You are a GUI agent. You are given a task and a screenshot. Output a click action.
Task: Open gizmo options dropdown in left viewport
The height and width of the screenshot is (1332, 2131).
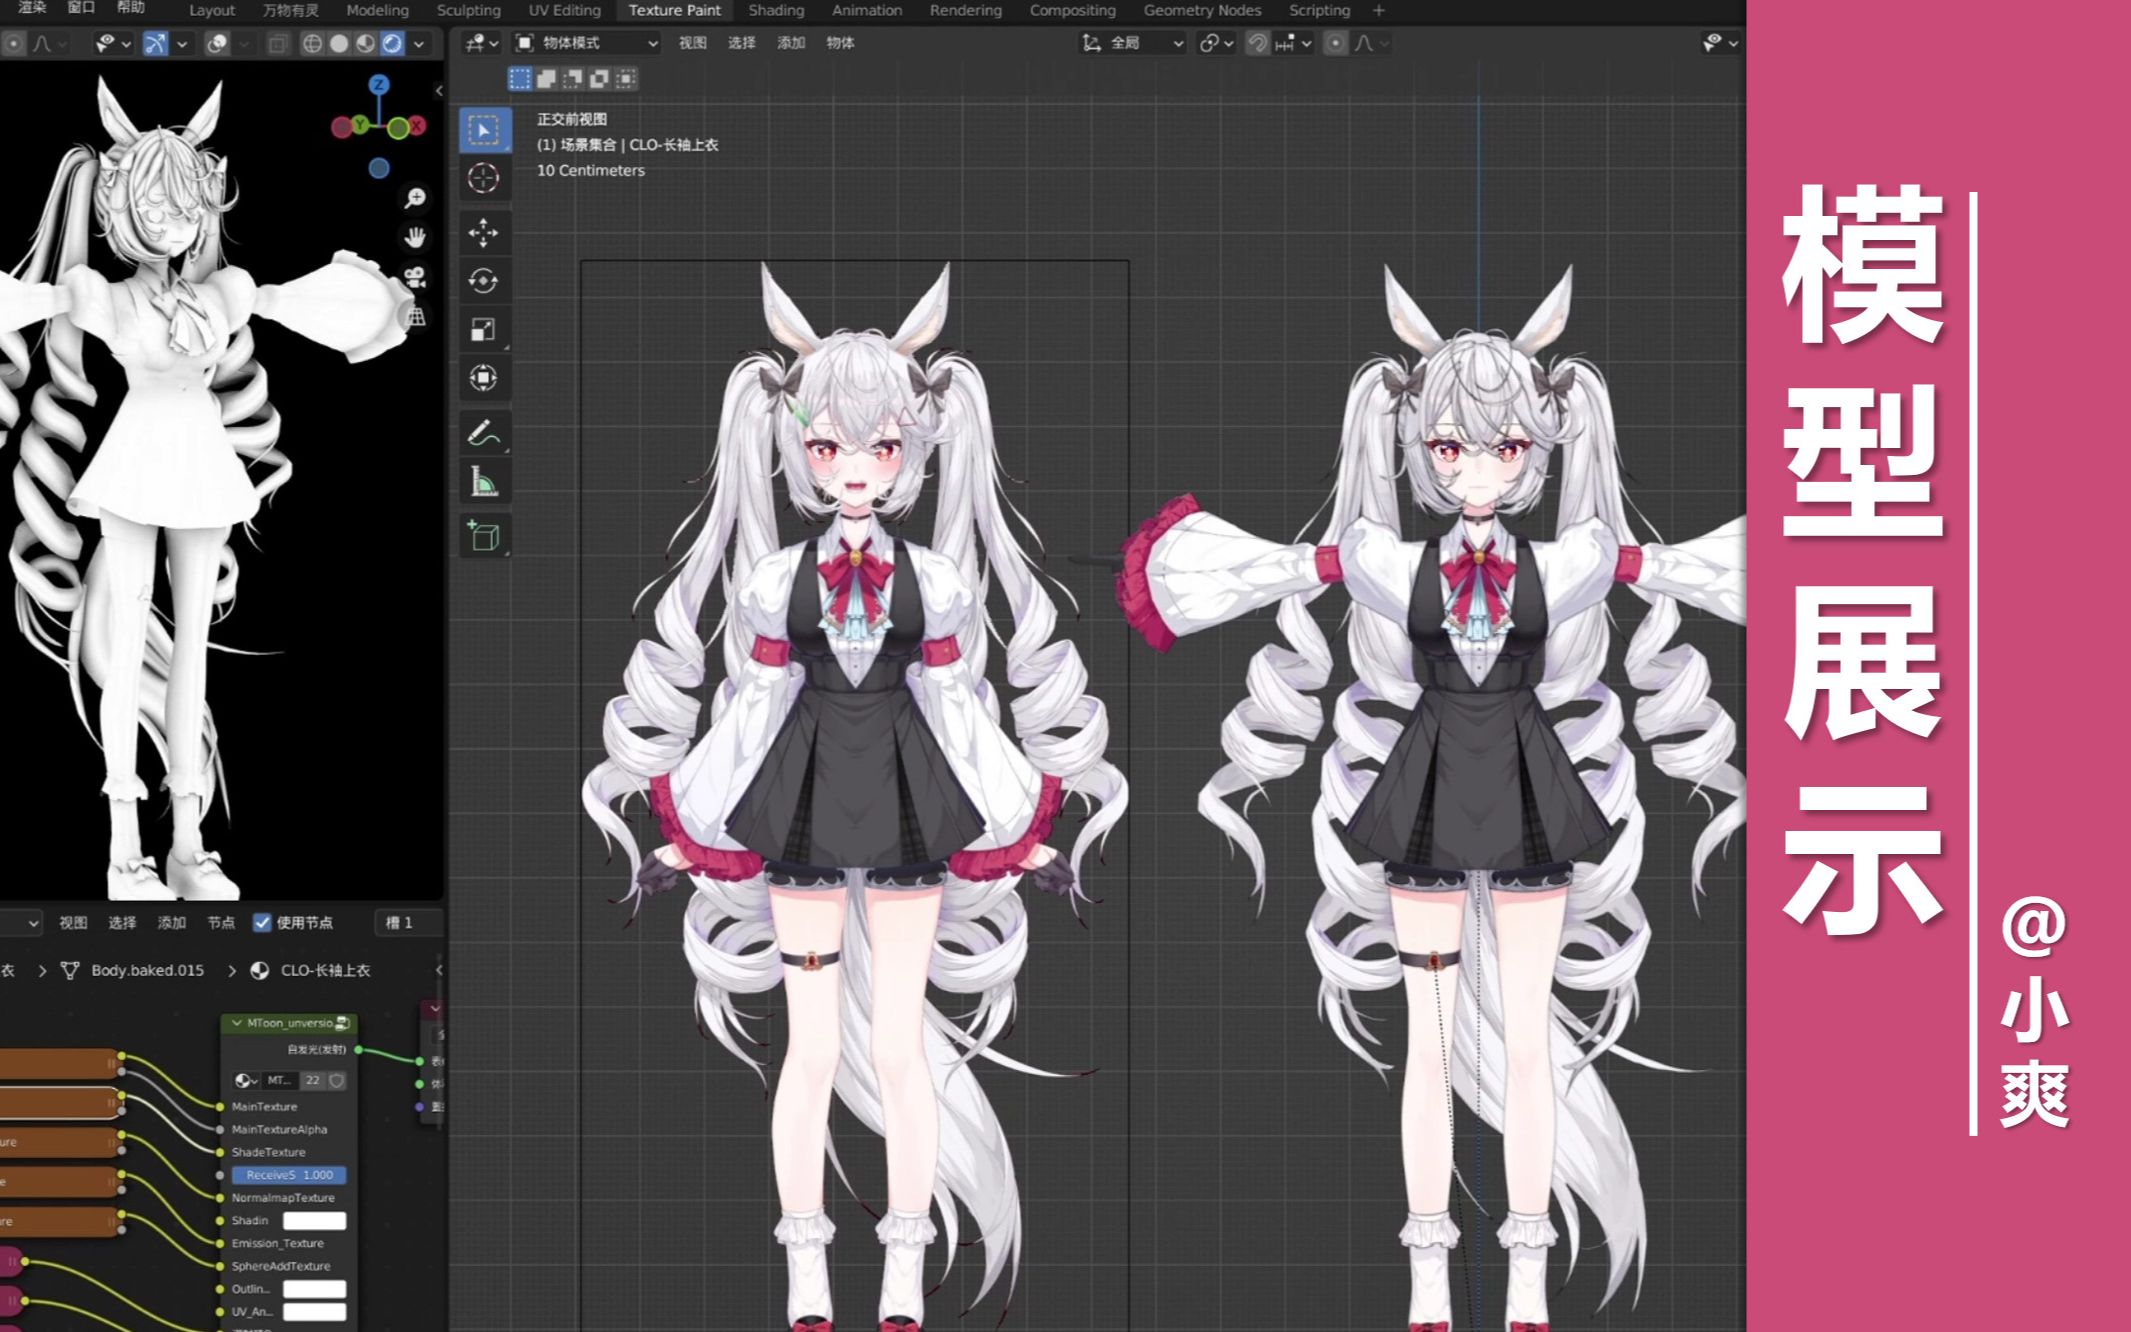[182, 44]
